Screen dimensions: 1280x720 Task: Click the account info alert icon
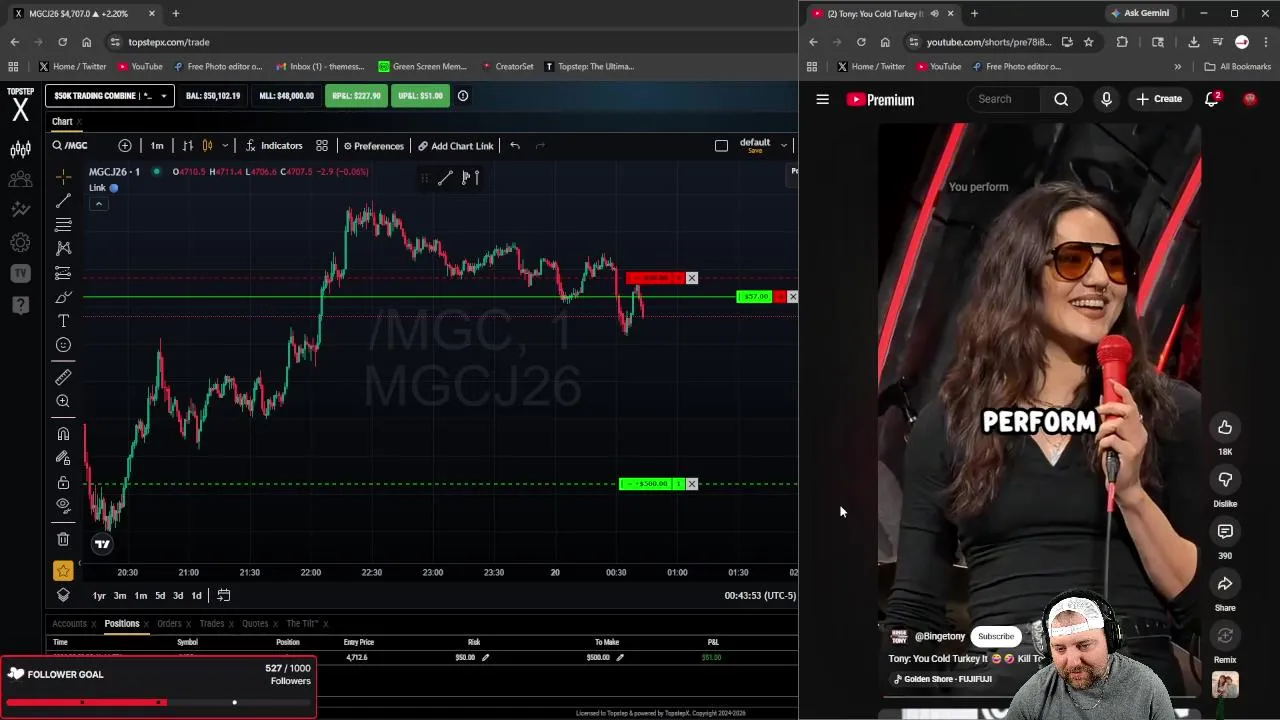click(x=463, y=96)
